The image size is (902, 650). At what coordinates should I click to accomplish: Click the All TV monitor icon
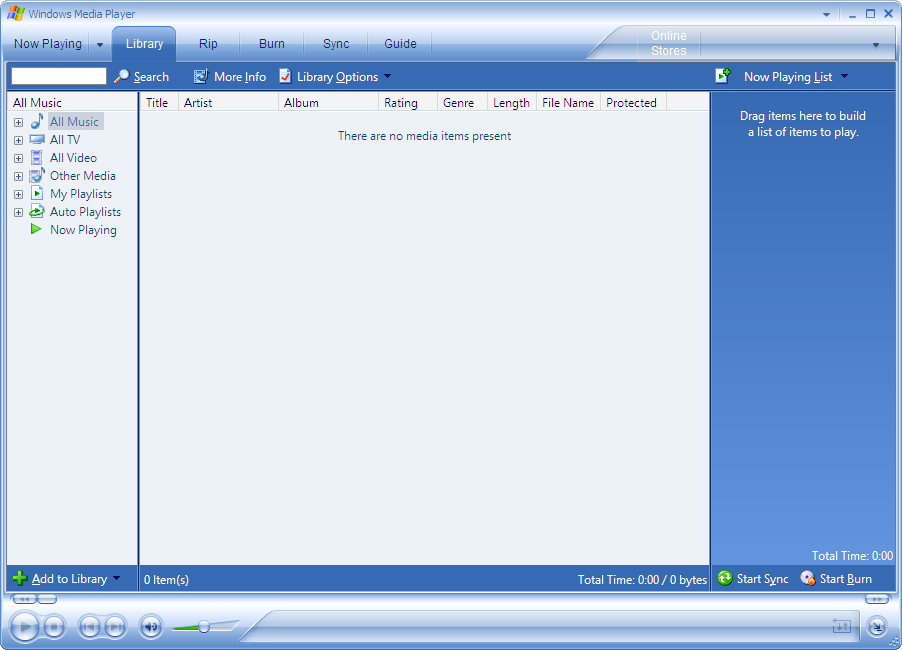pyautogui.click(x=37, y=139)
